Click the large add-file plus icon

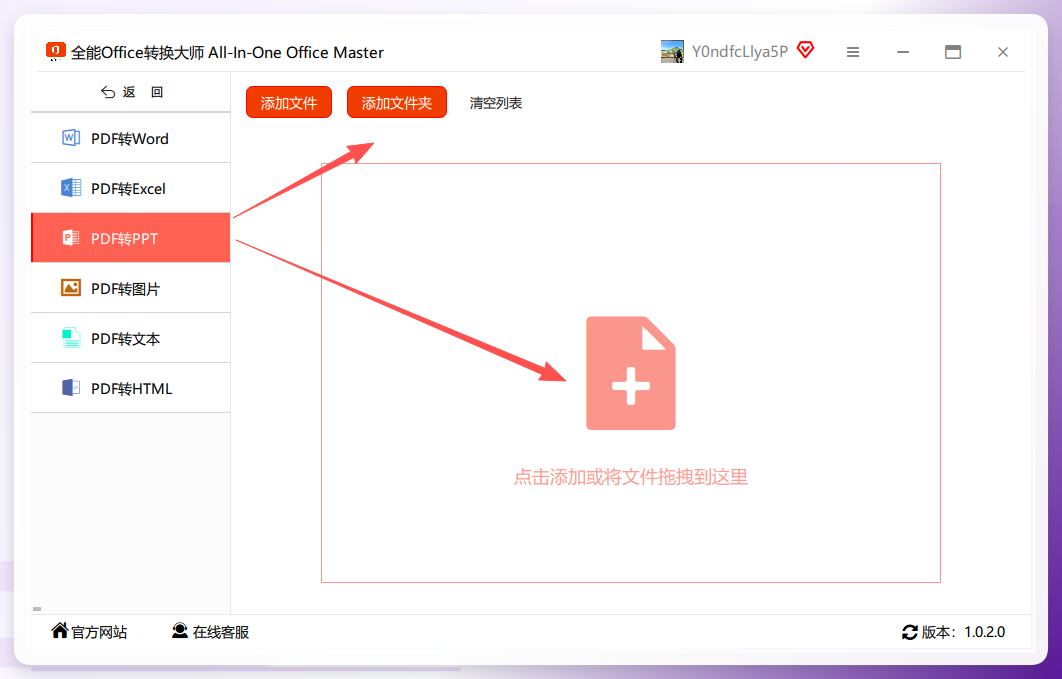pos(631,373)
